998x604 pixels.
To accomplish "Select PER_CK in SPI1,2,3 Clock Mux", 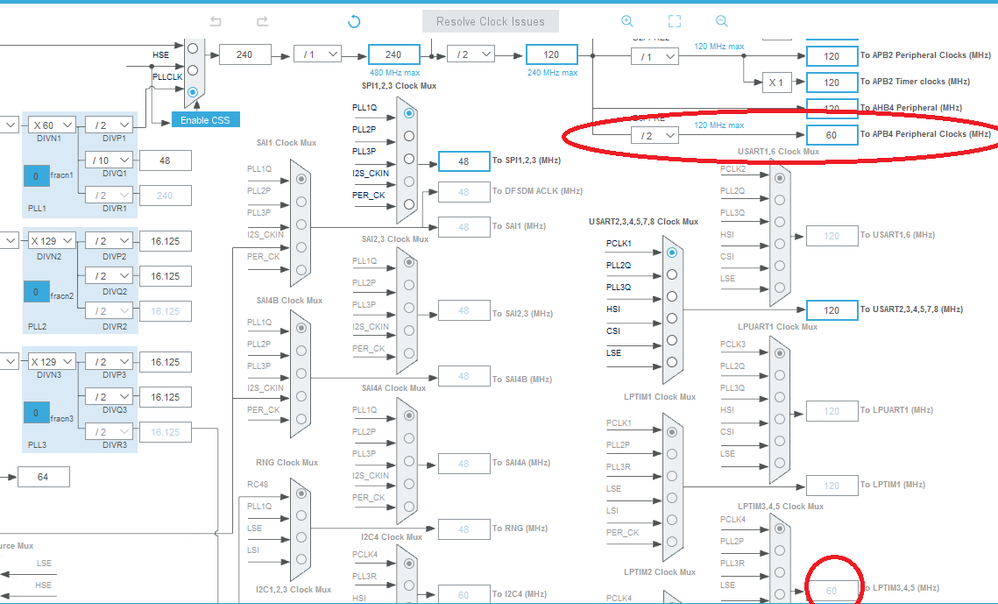I will (x=409, y=204).
